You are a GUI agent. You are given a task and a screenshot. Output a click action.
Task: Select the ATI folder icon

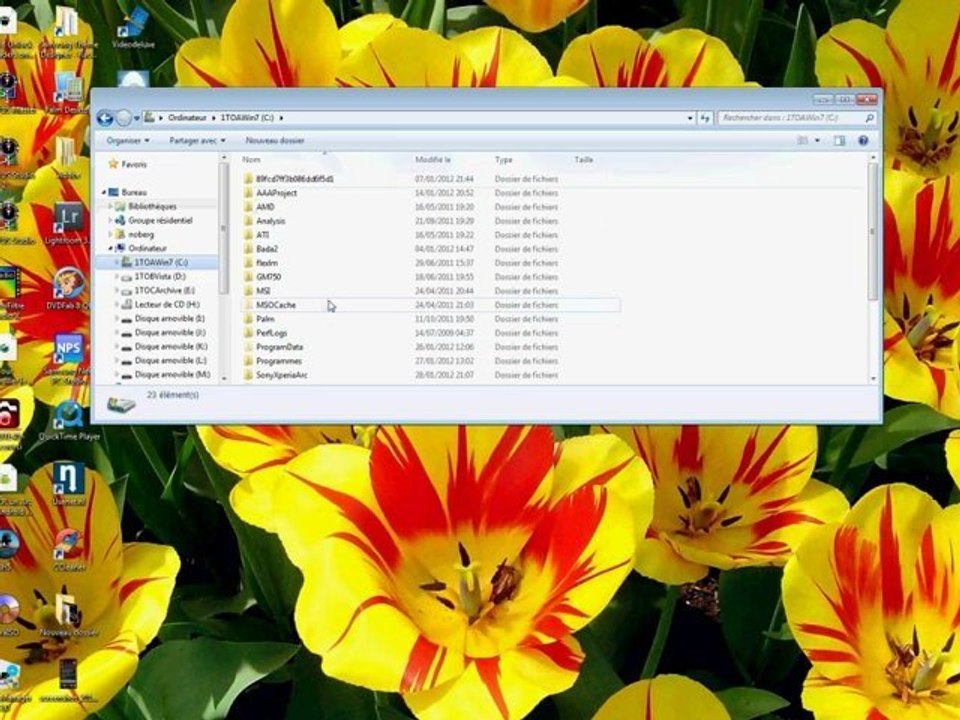[248, 235]
